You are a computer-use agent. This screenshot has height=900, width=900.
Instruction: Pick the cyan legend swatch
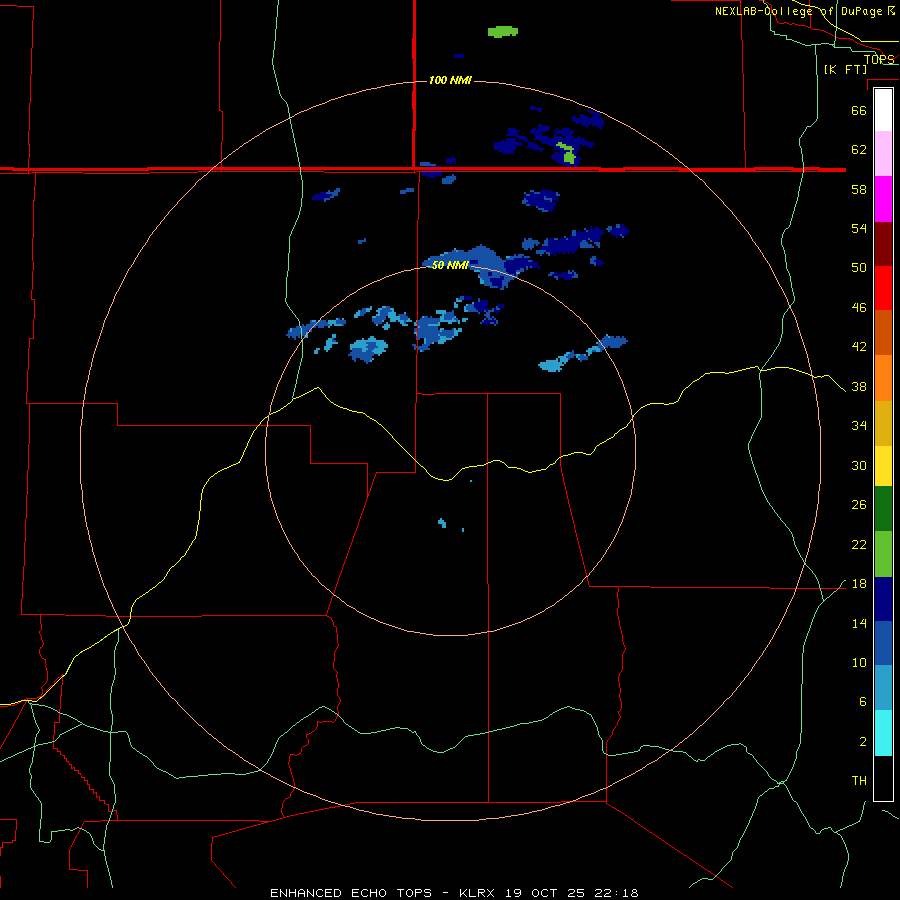point(883,733)
